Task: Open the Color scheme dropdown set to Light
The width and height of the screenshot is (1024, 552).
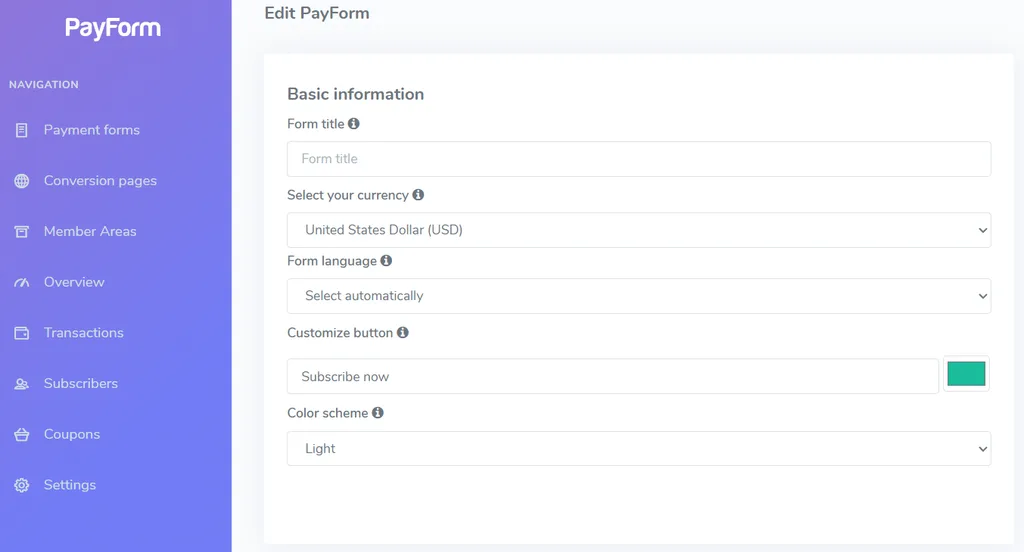Action: (x=639, y=449)
